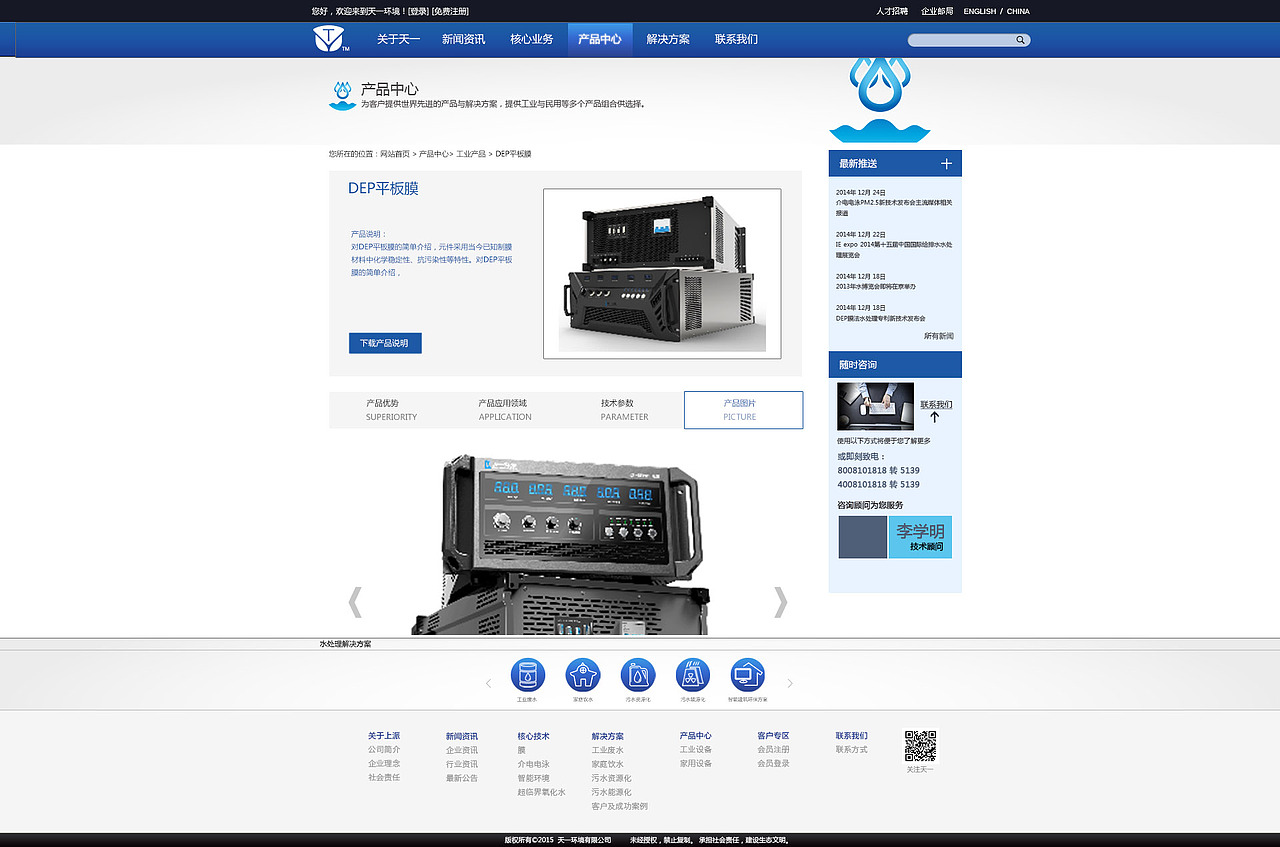Open the 企业邮局 top link
The width and height of the screenshot is (1280, 847).
click(937, 11)
